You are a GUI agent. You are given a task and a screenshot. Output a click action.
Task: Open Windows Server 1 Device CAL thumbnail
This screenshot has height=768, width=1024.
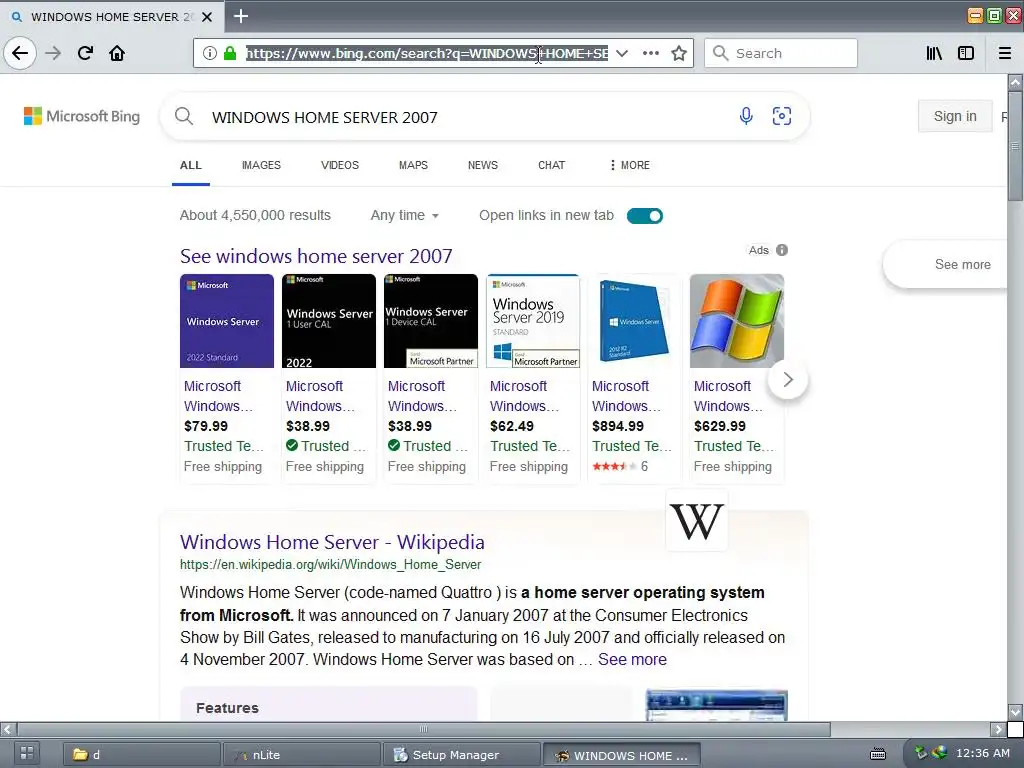click(430, 321)
